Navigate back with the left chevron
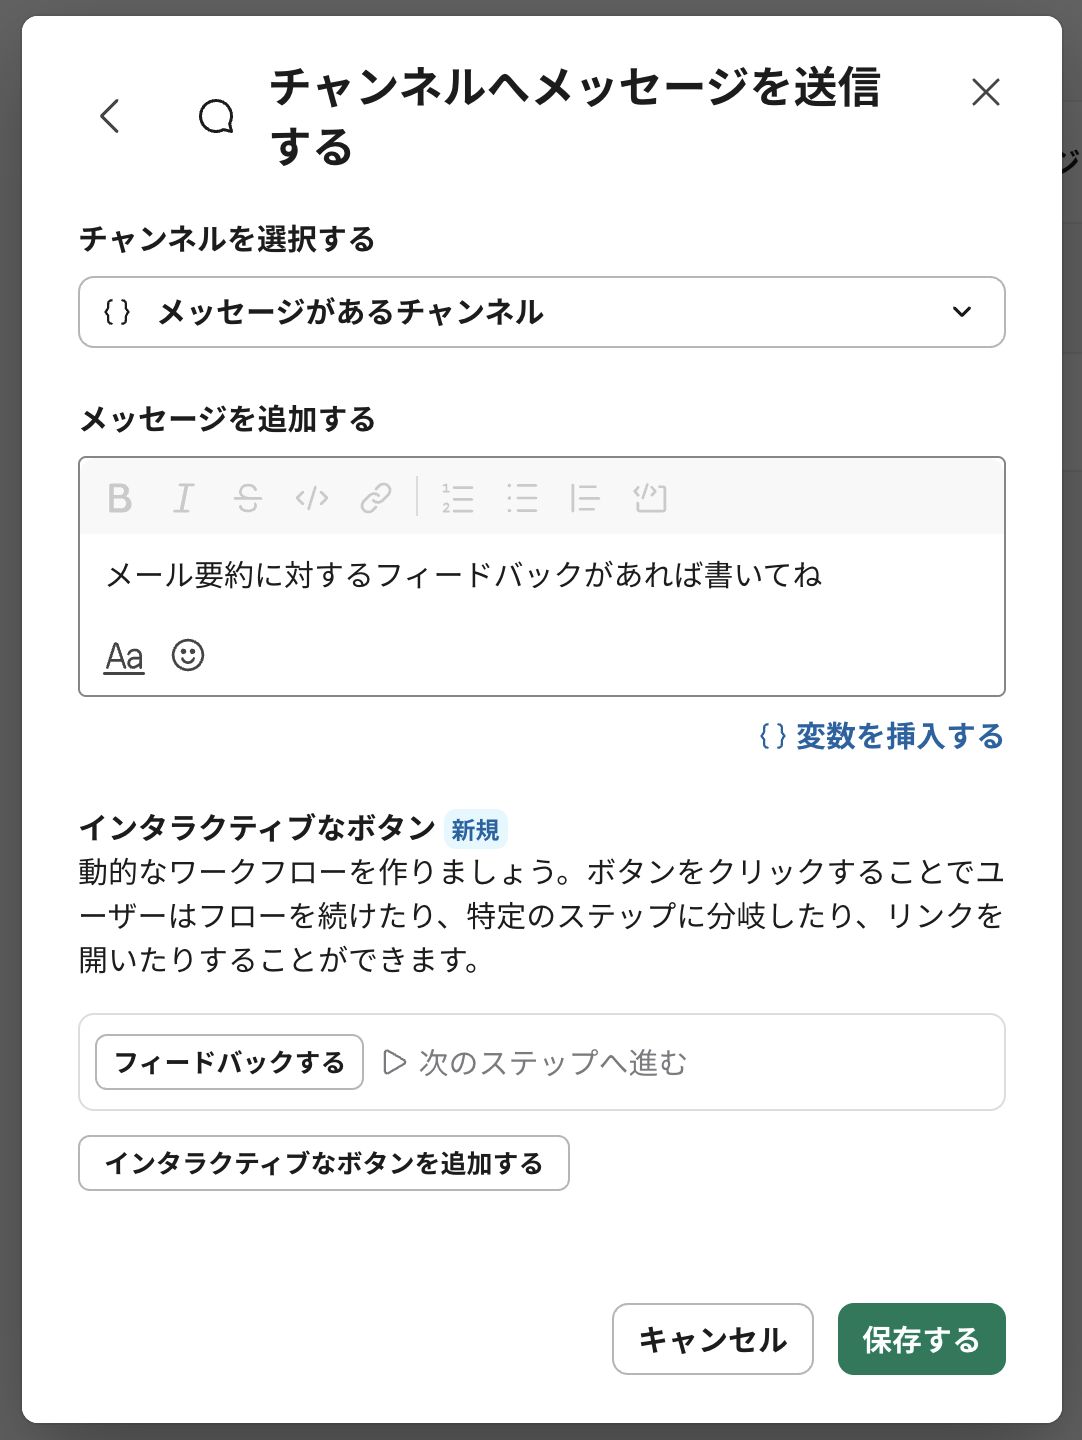This screenshot has height=1440, width=1082. coord(110,117)
